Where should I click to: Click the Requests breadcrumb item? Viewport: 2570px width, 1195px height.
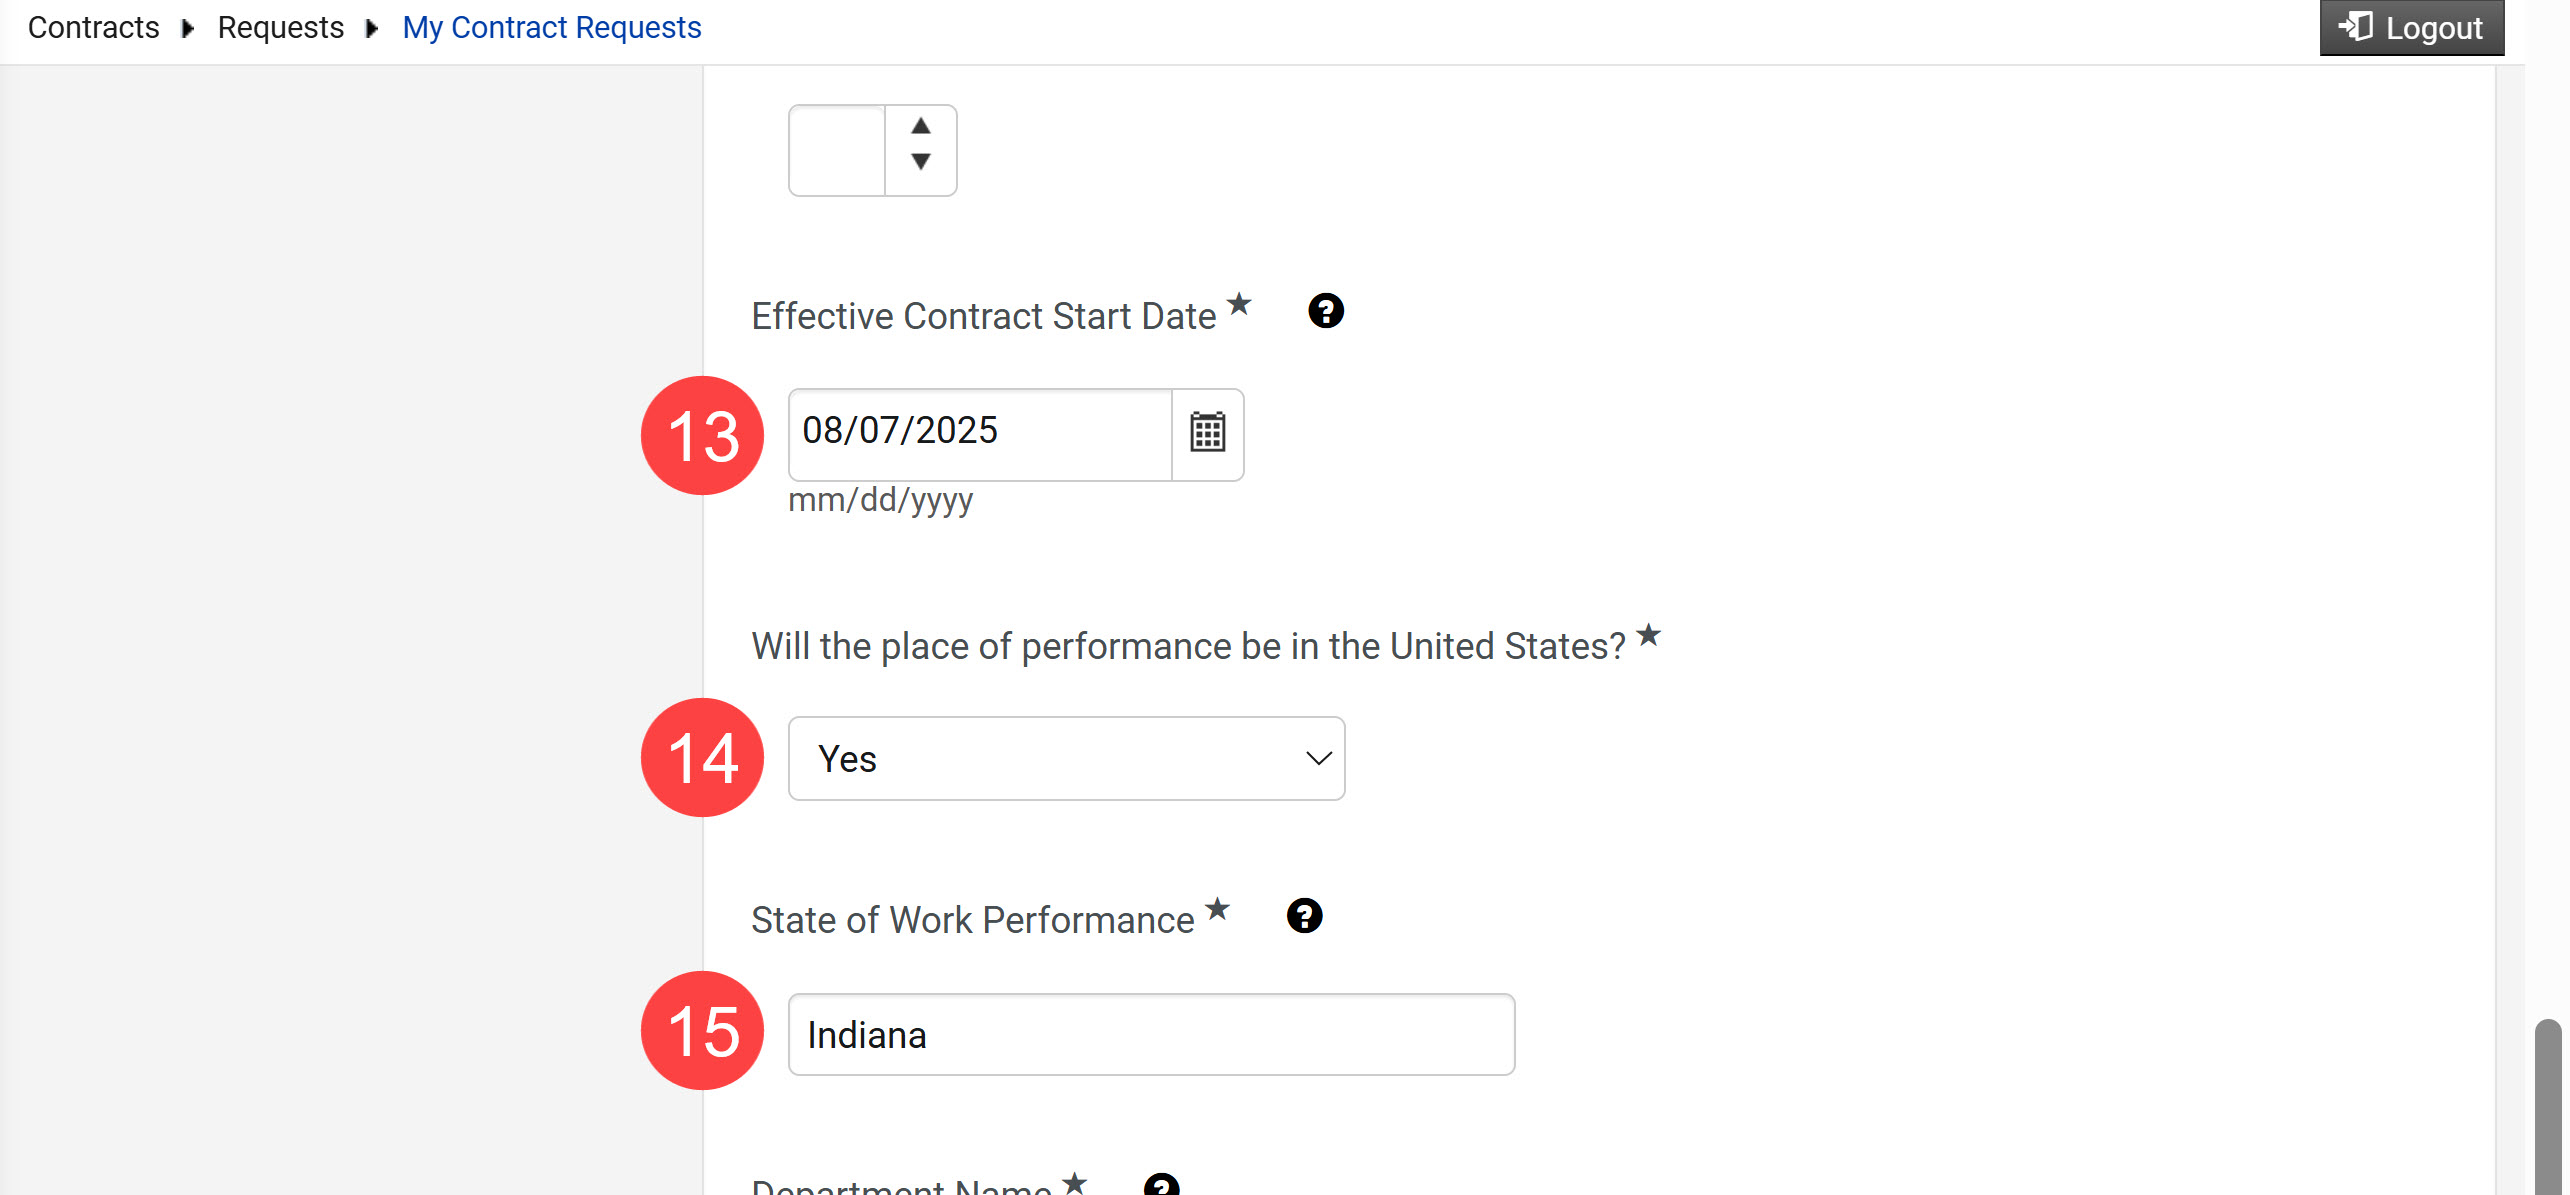tap(281, 28)
